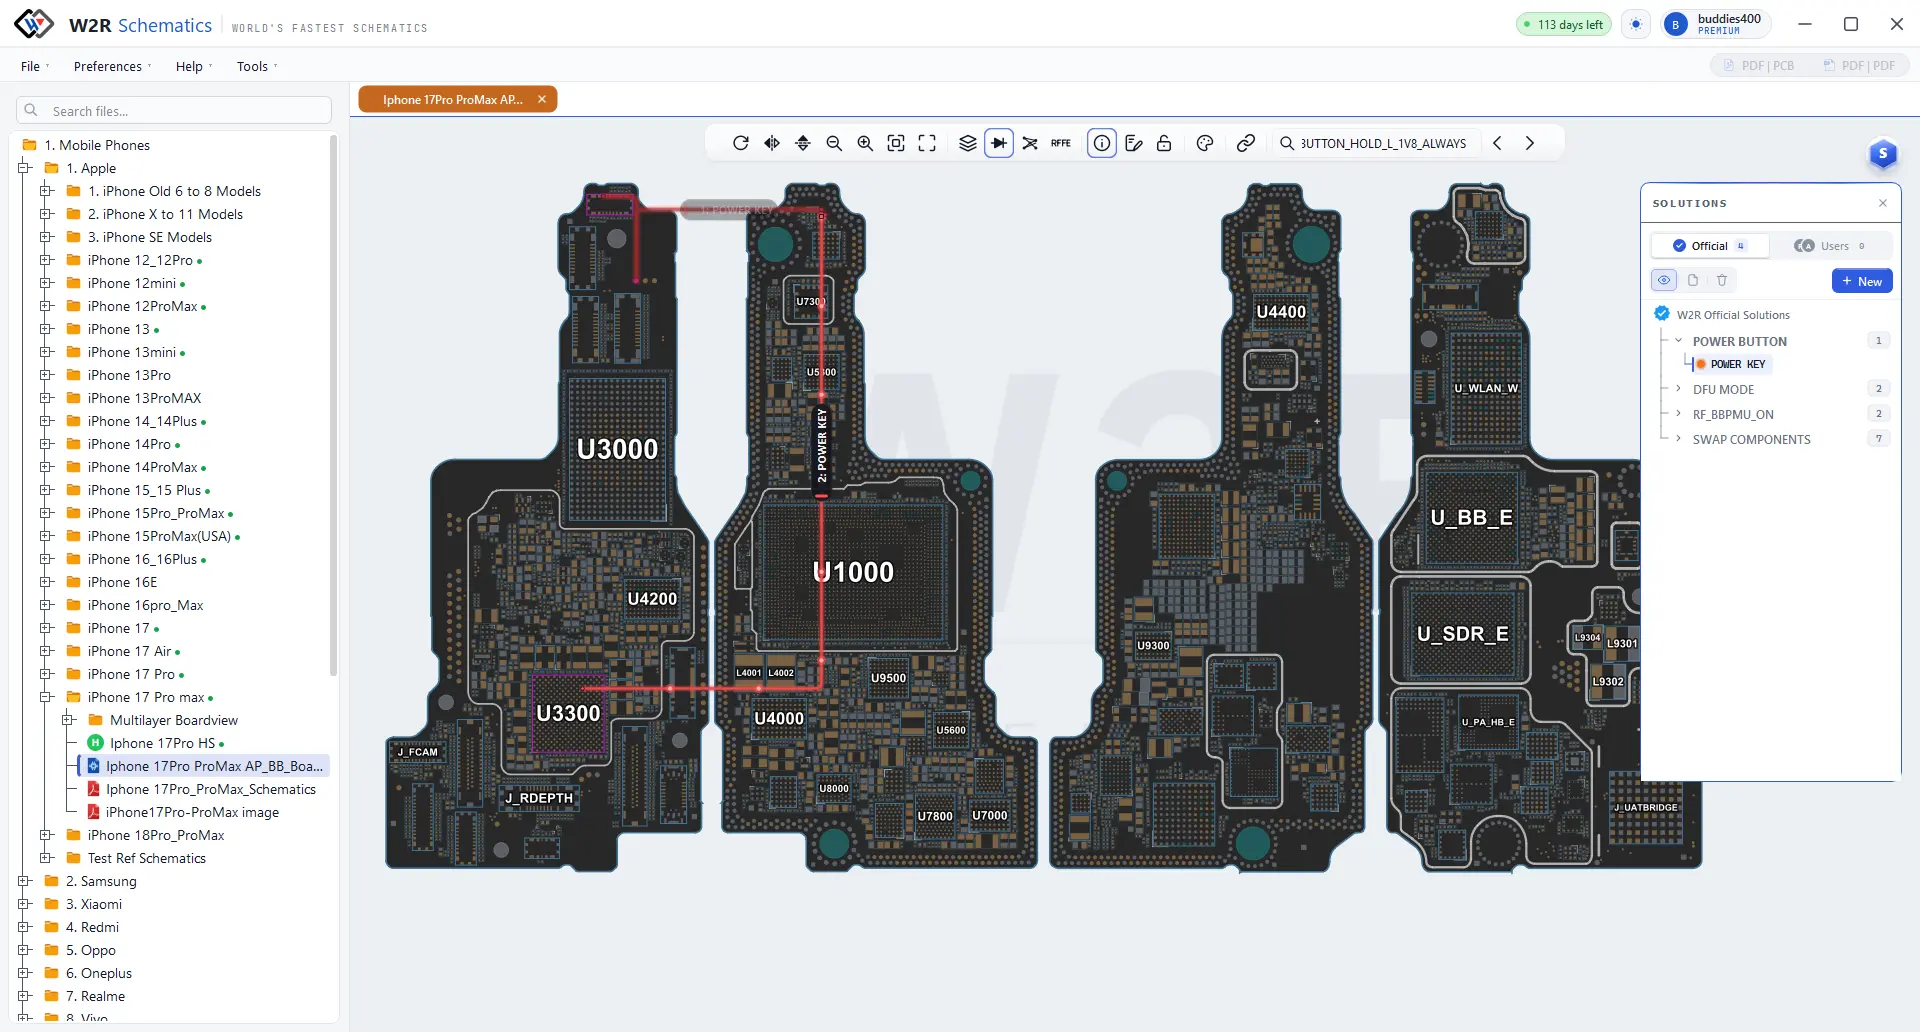This screenshot has width=1920, height=1032.
Task: Click the edit note pencil icon
Action: tap(1134, 143)
